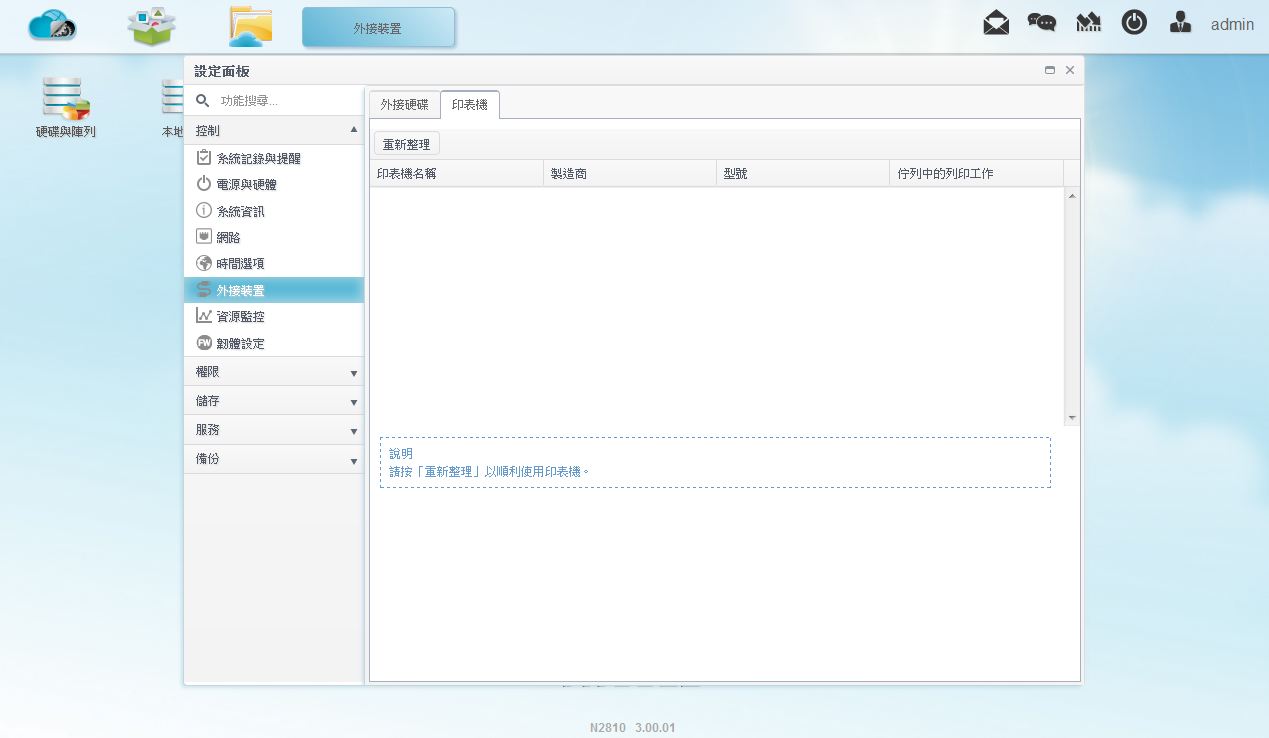Viewport: 1269px width, 738px height.
Task: Click the admin username label
Action: 1232,24
